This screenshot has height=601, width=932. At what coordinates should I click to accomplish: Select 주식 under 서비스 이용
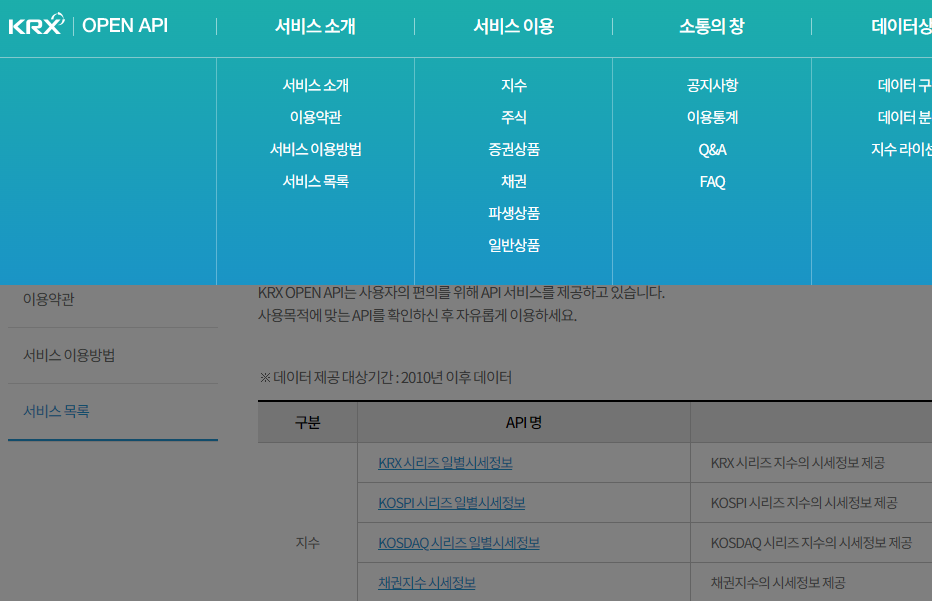click(514, 117)
